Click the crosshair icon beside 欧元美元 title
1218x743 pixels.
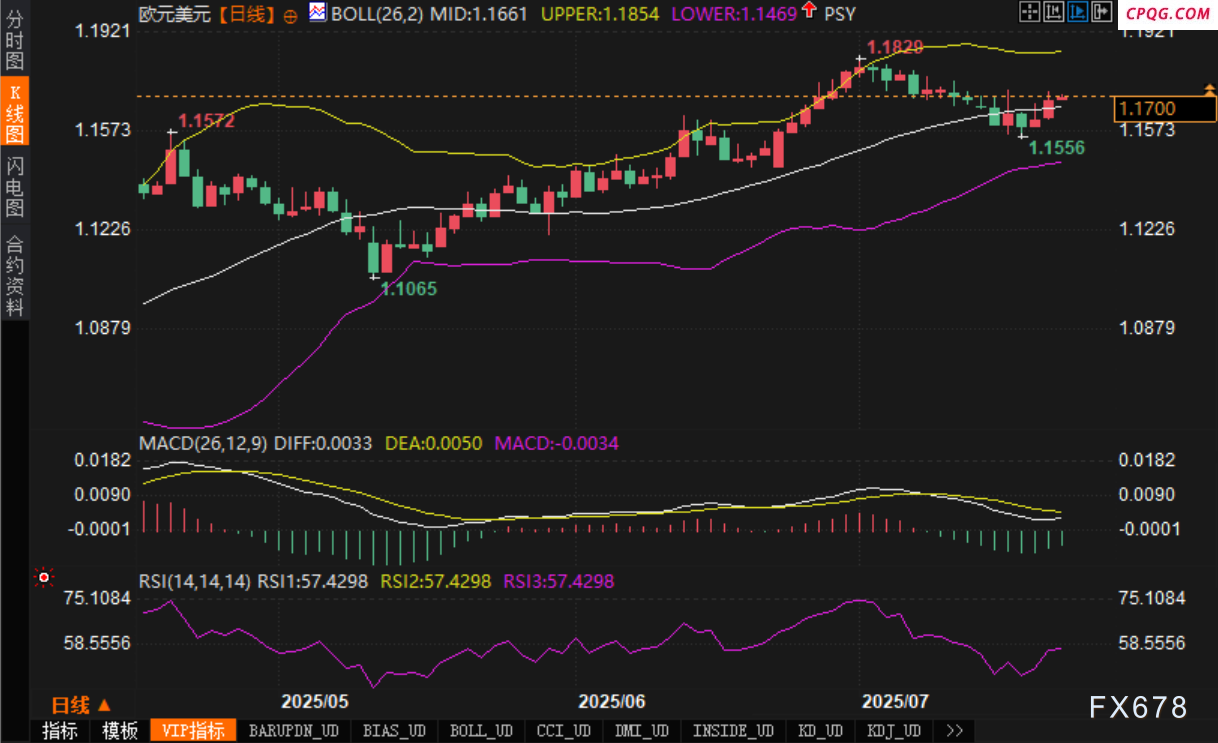pyautogui.click(x=290, y=15)
